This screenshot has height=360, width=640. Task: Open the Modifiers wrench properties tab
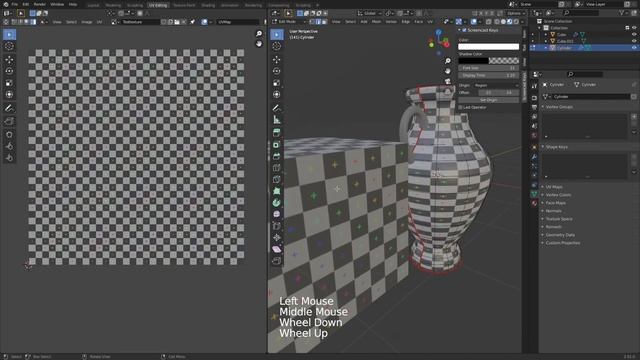534,157
